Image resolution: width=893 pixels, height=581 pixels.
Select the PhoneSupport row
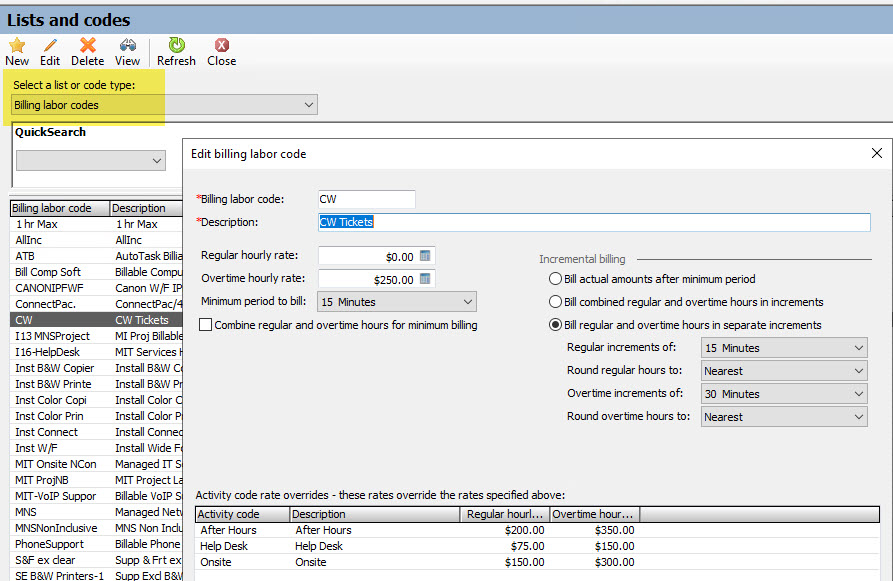point(97,543)
